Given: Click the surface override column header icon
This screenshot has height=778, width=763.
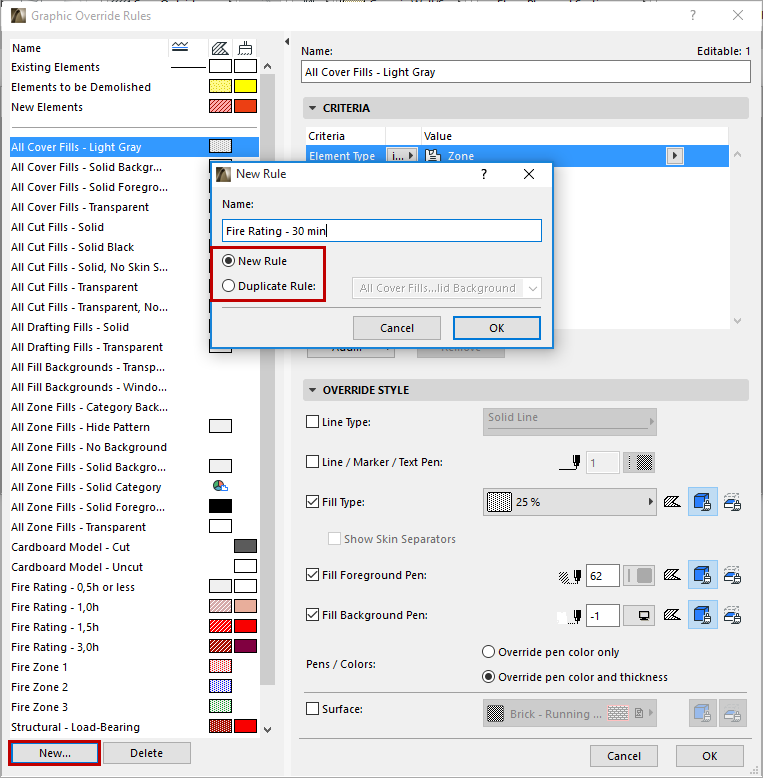Looking at the screenshot, I should (x=245, y=48).
